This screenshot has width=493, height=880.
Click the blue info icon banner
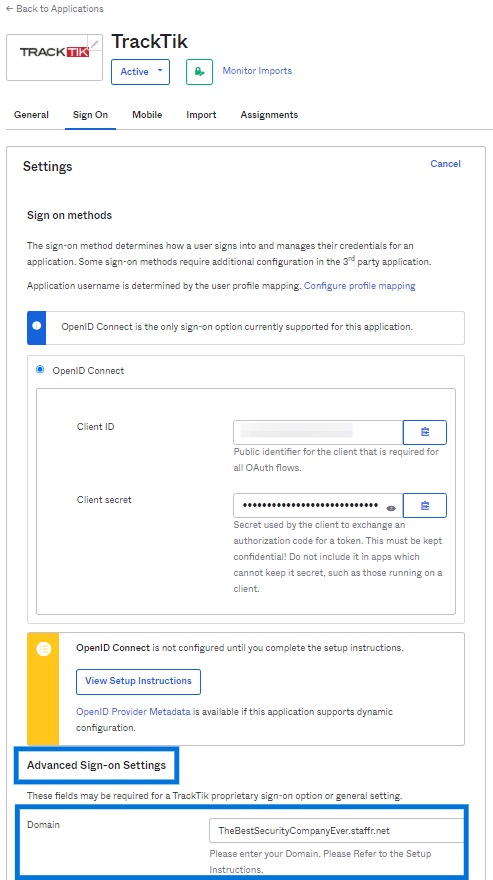tap(36, 328)
